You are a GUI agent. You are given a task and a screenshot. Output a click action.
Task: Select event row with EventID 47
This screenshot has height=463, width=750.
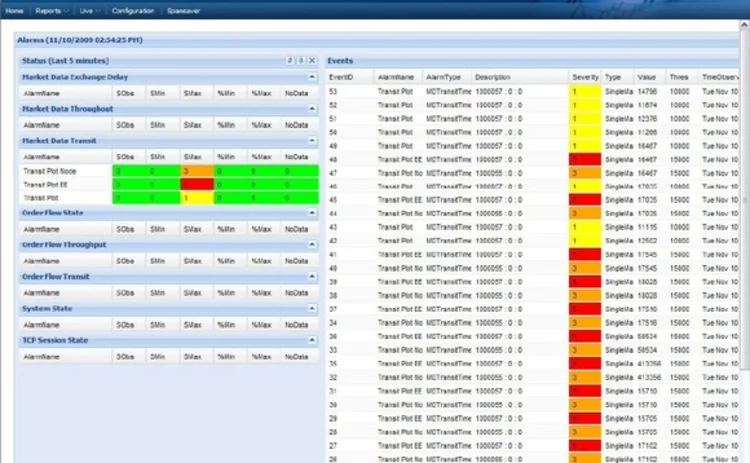tap(532, 173)
